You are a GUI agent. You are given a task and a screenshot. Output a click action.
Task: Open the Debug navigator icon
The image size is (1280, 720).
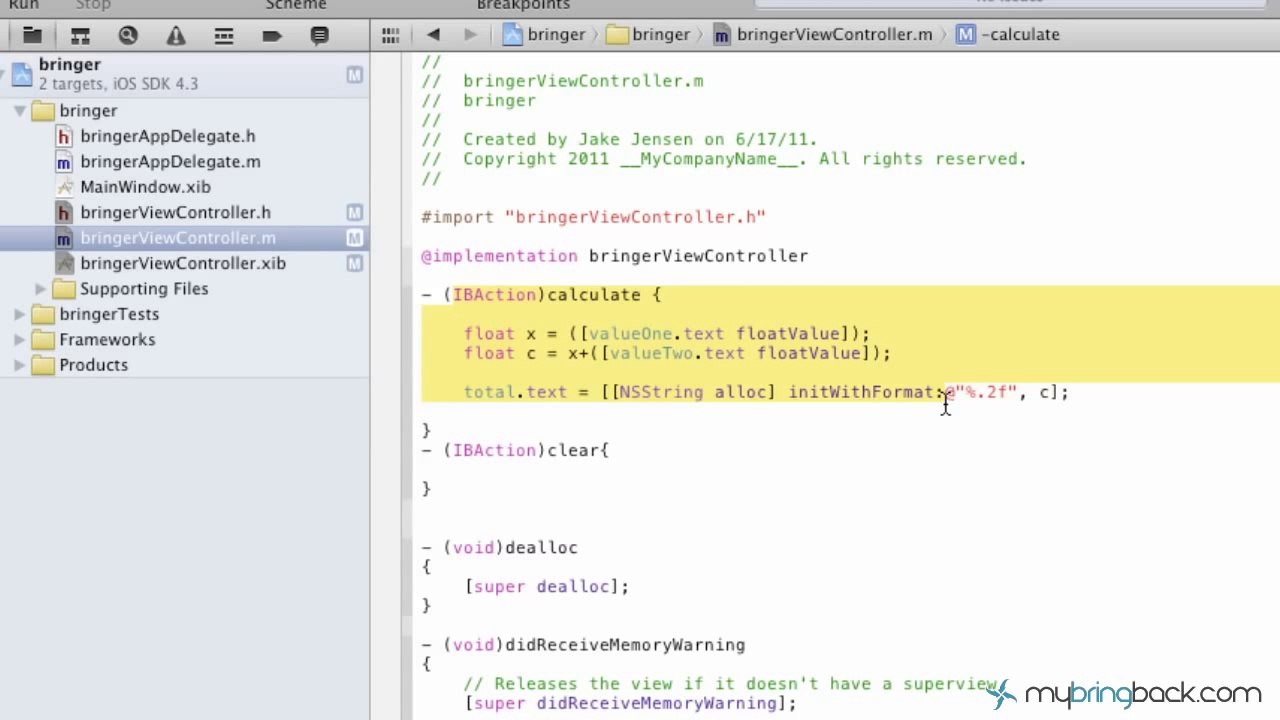coord(224,36)
